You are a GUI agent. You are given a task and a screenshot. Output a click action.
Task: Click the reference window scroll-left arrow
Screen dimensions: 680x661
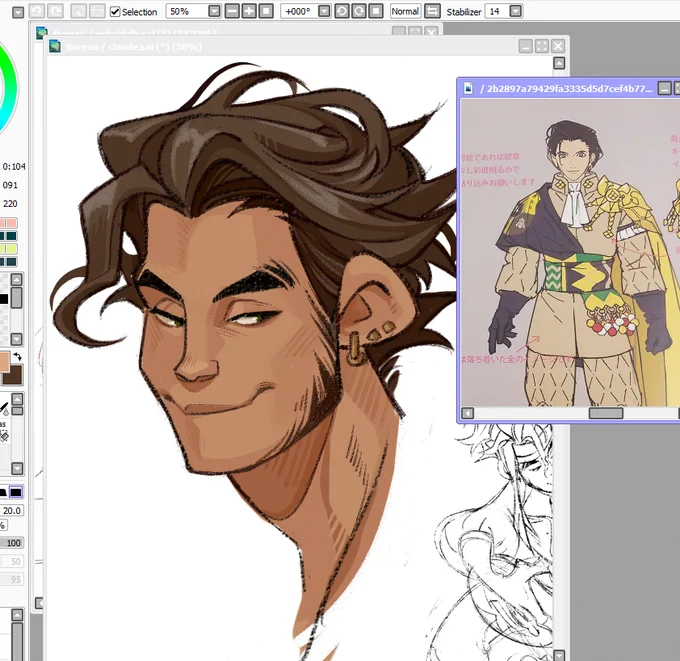[x=467, y=413]
